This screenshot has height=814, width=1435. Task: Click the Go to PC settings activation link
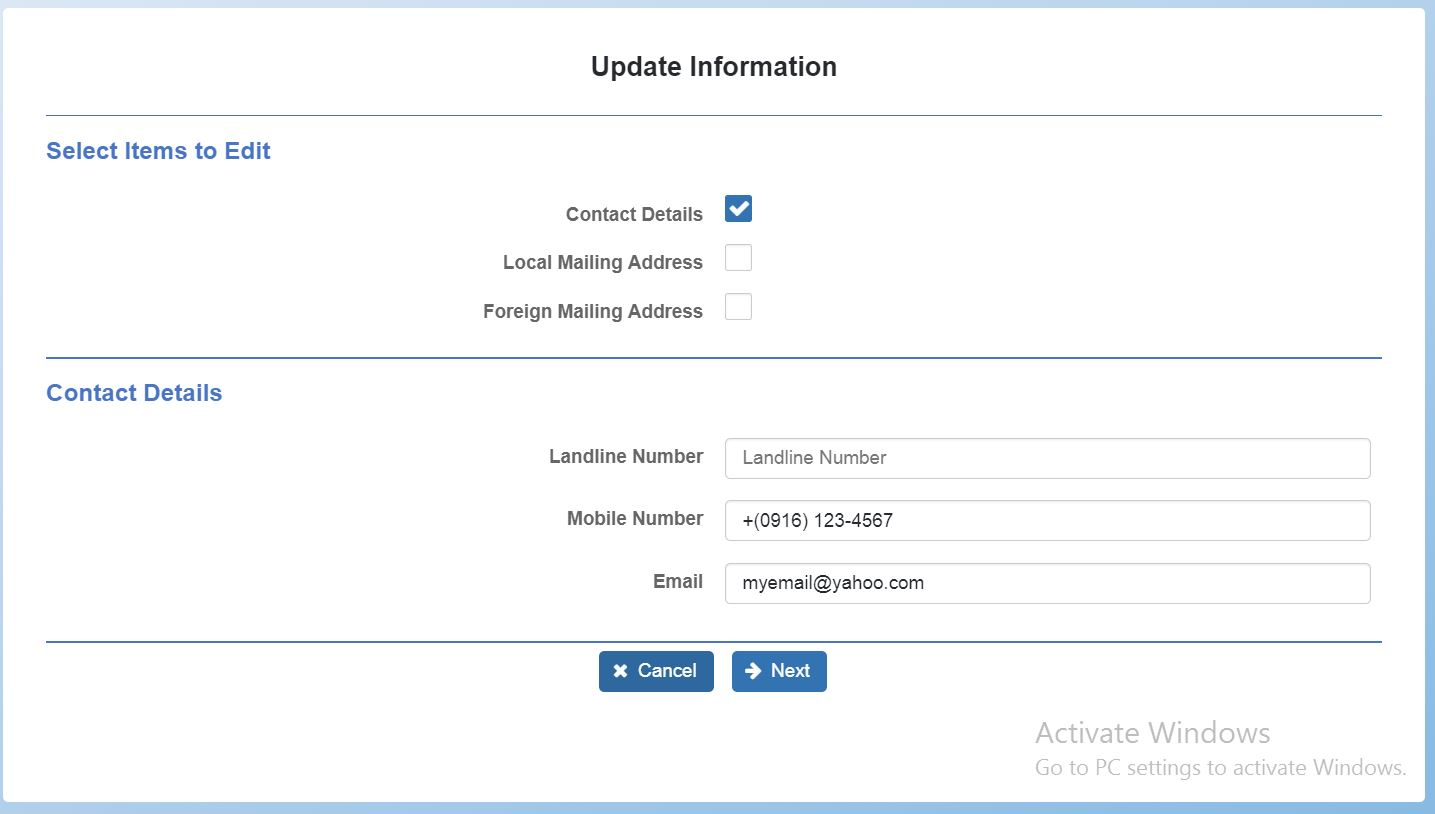point(1219,767)
